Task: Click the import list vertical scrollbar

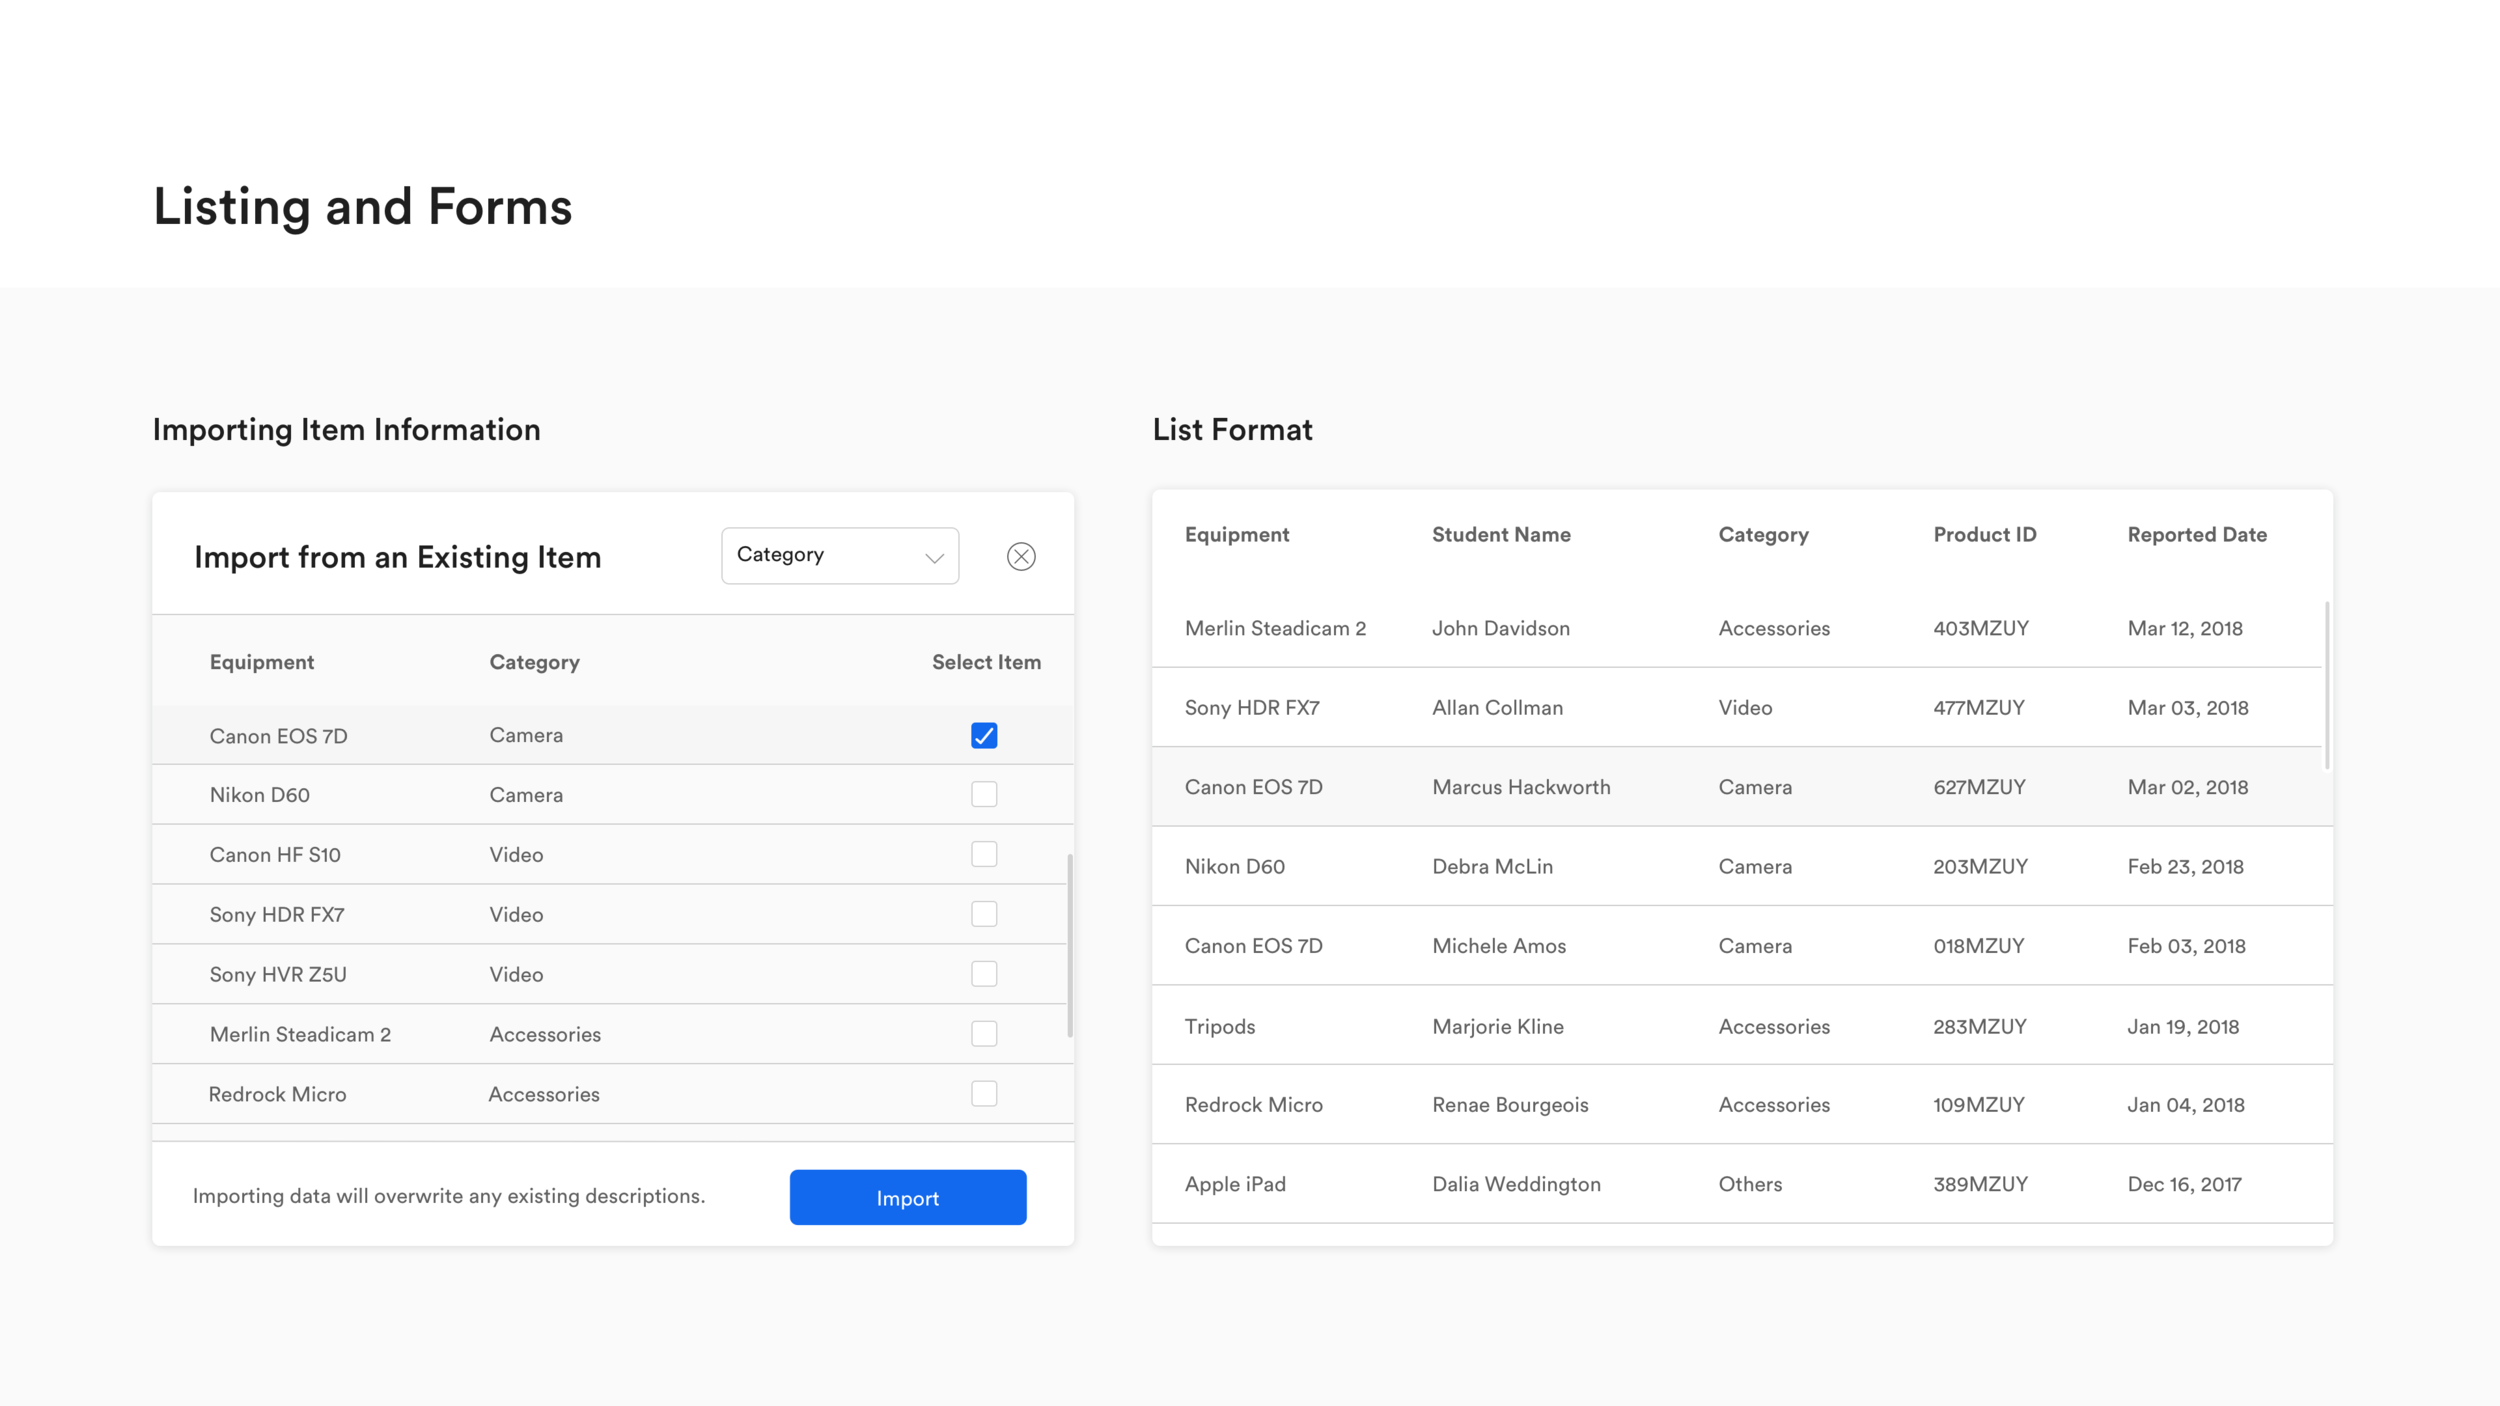Action: click(1070, 945)
